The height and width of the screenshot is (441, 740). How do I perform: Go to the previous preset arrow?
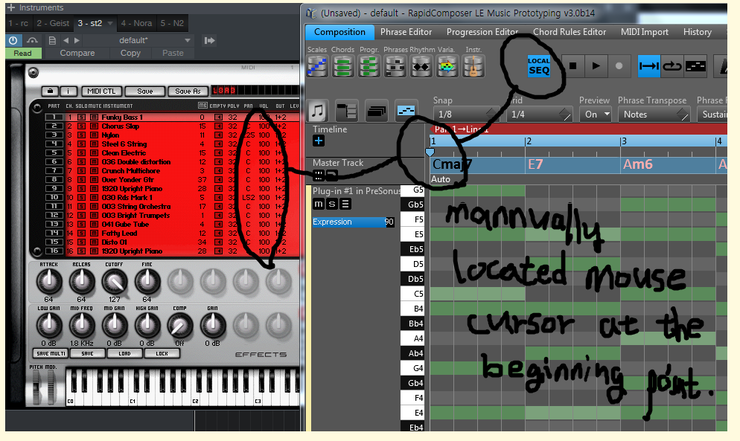[66, 41]
